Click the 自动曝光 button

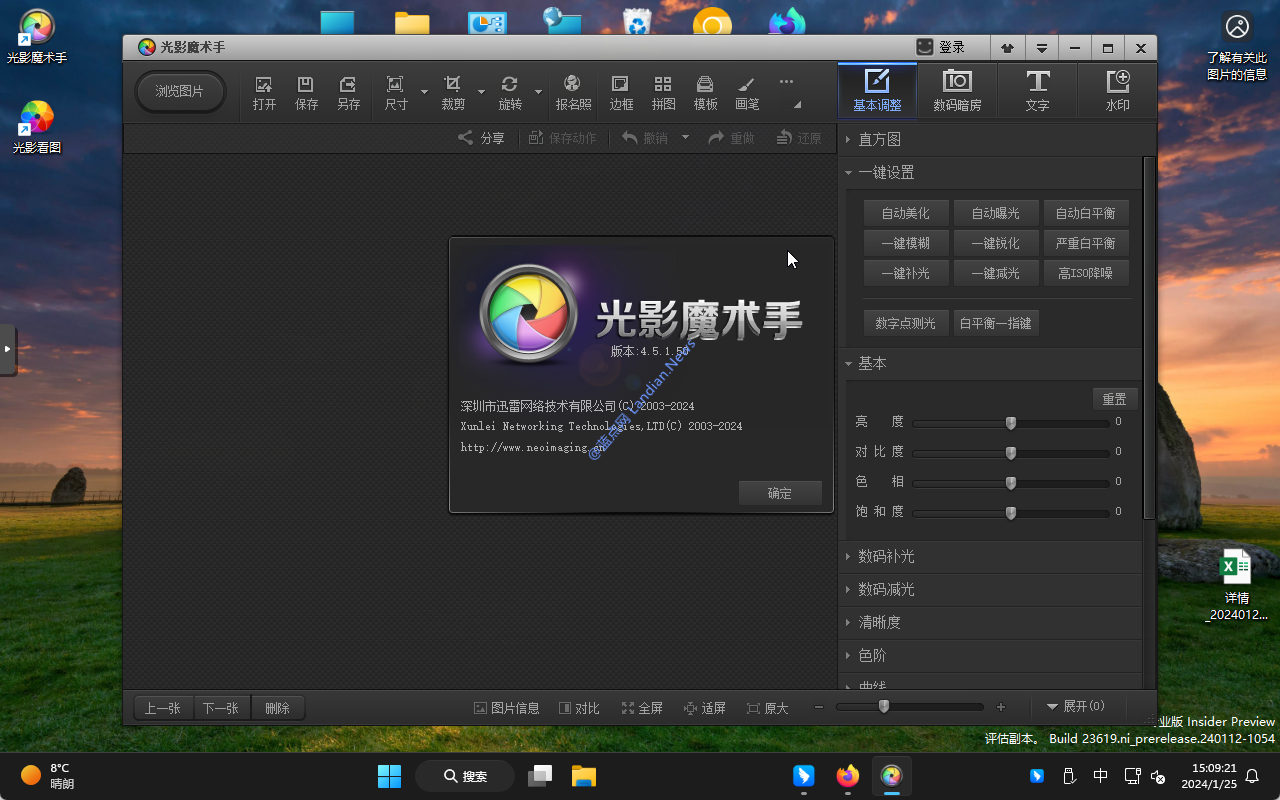(995, 213)
